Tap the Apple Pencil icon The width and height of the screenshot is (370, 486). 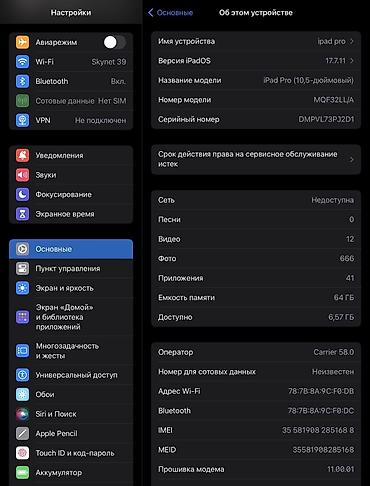tap(22, 433)
